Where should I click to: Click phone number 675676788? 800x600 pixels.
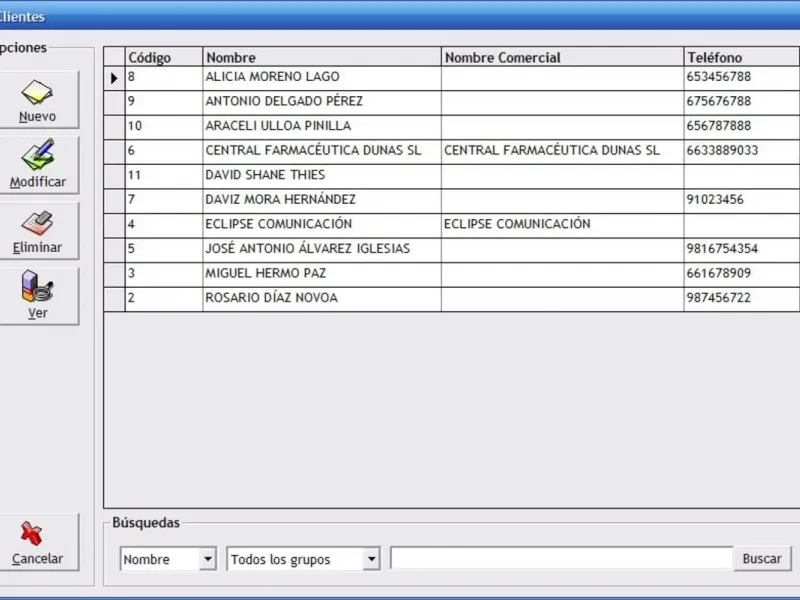tap(718, 101)
